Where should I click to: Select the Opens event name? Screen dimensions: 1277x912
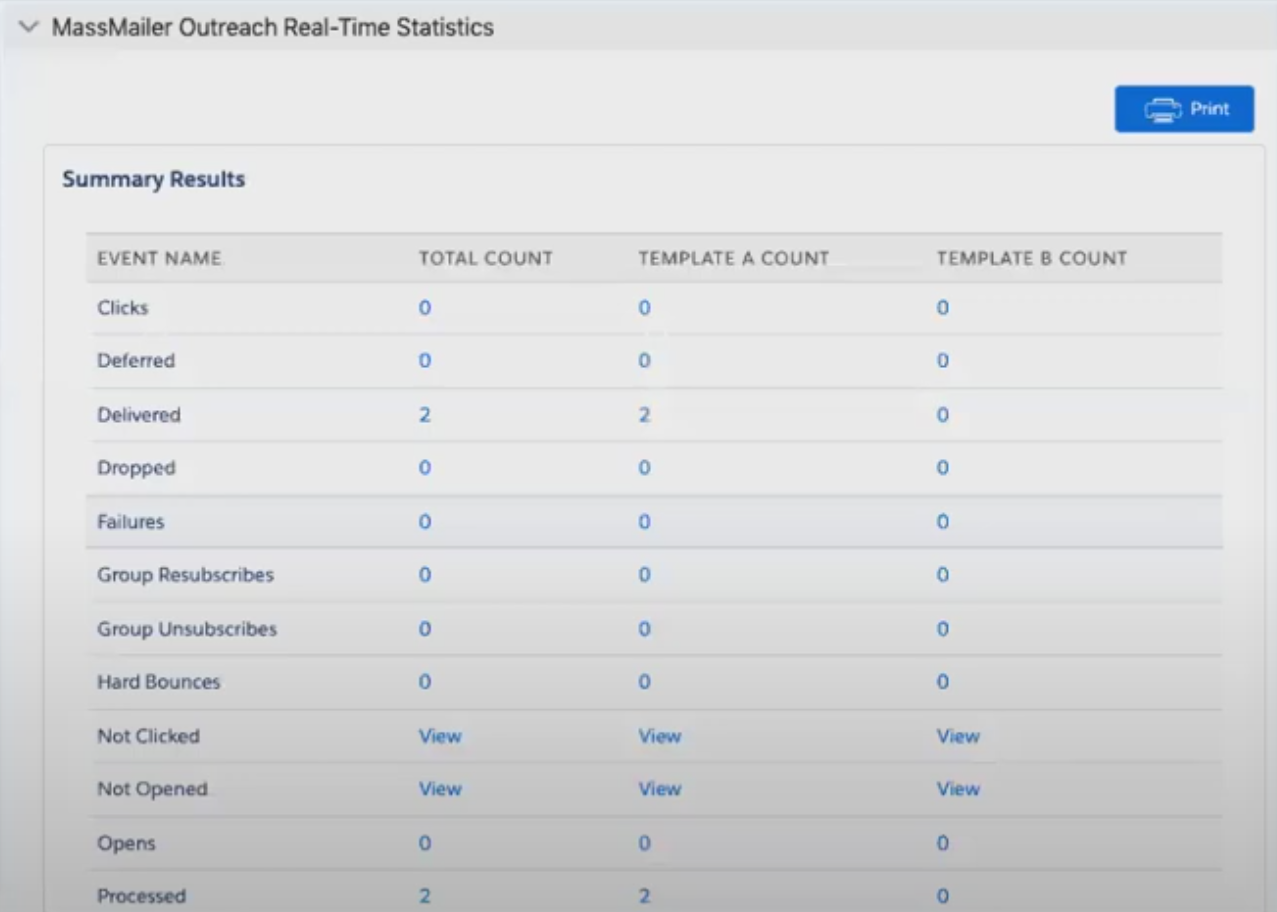pos(127,843)
